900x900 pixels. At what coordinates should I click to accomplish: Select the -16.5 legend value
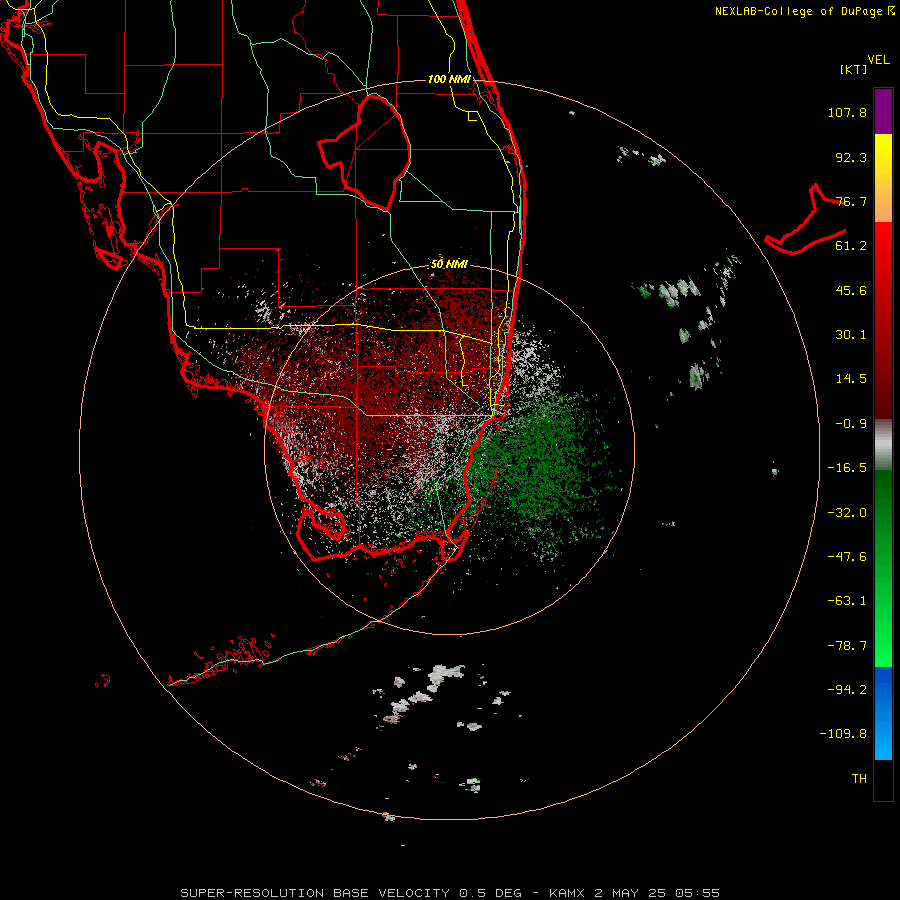point(847,468)
